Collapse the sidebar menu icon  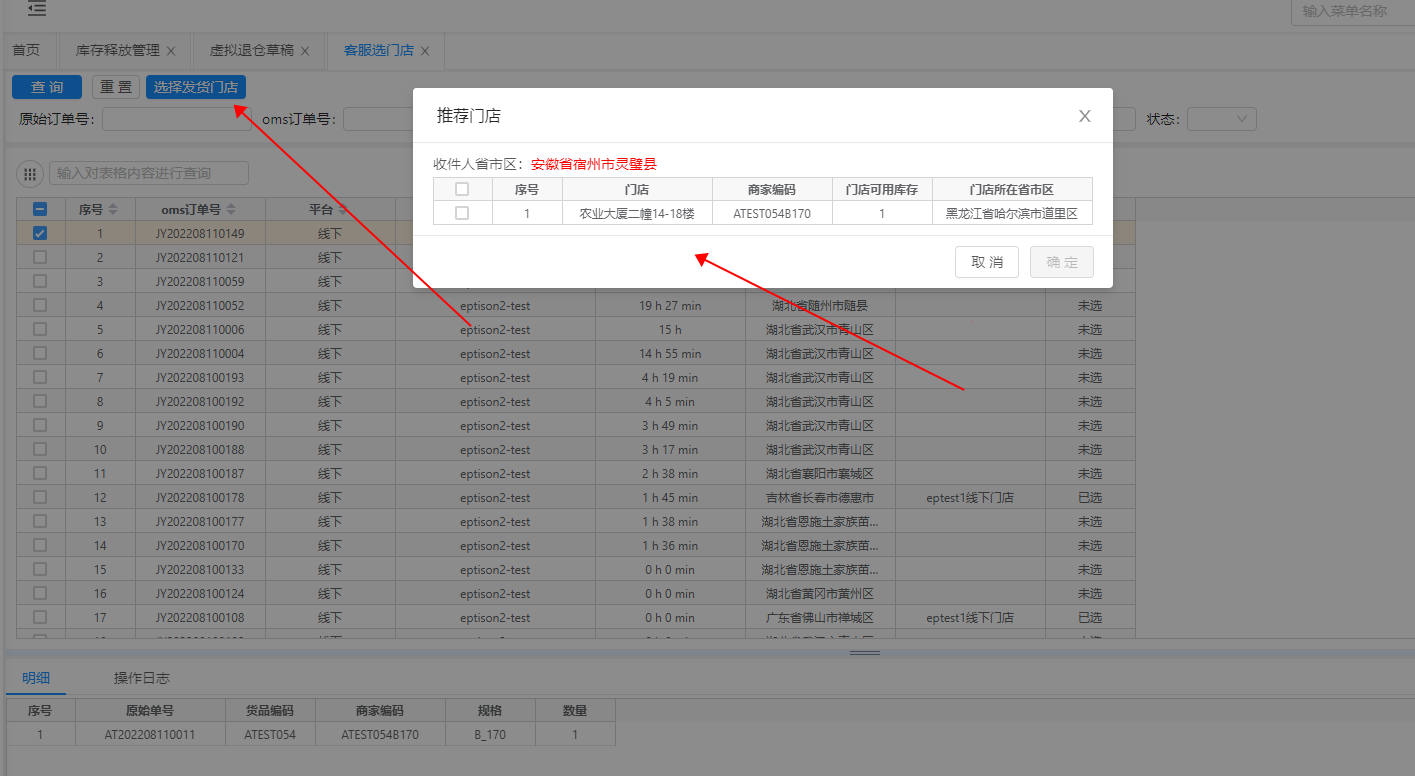(37, 10)
